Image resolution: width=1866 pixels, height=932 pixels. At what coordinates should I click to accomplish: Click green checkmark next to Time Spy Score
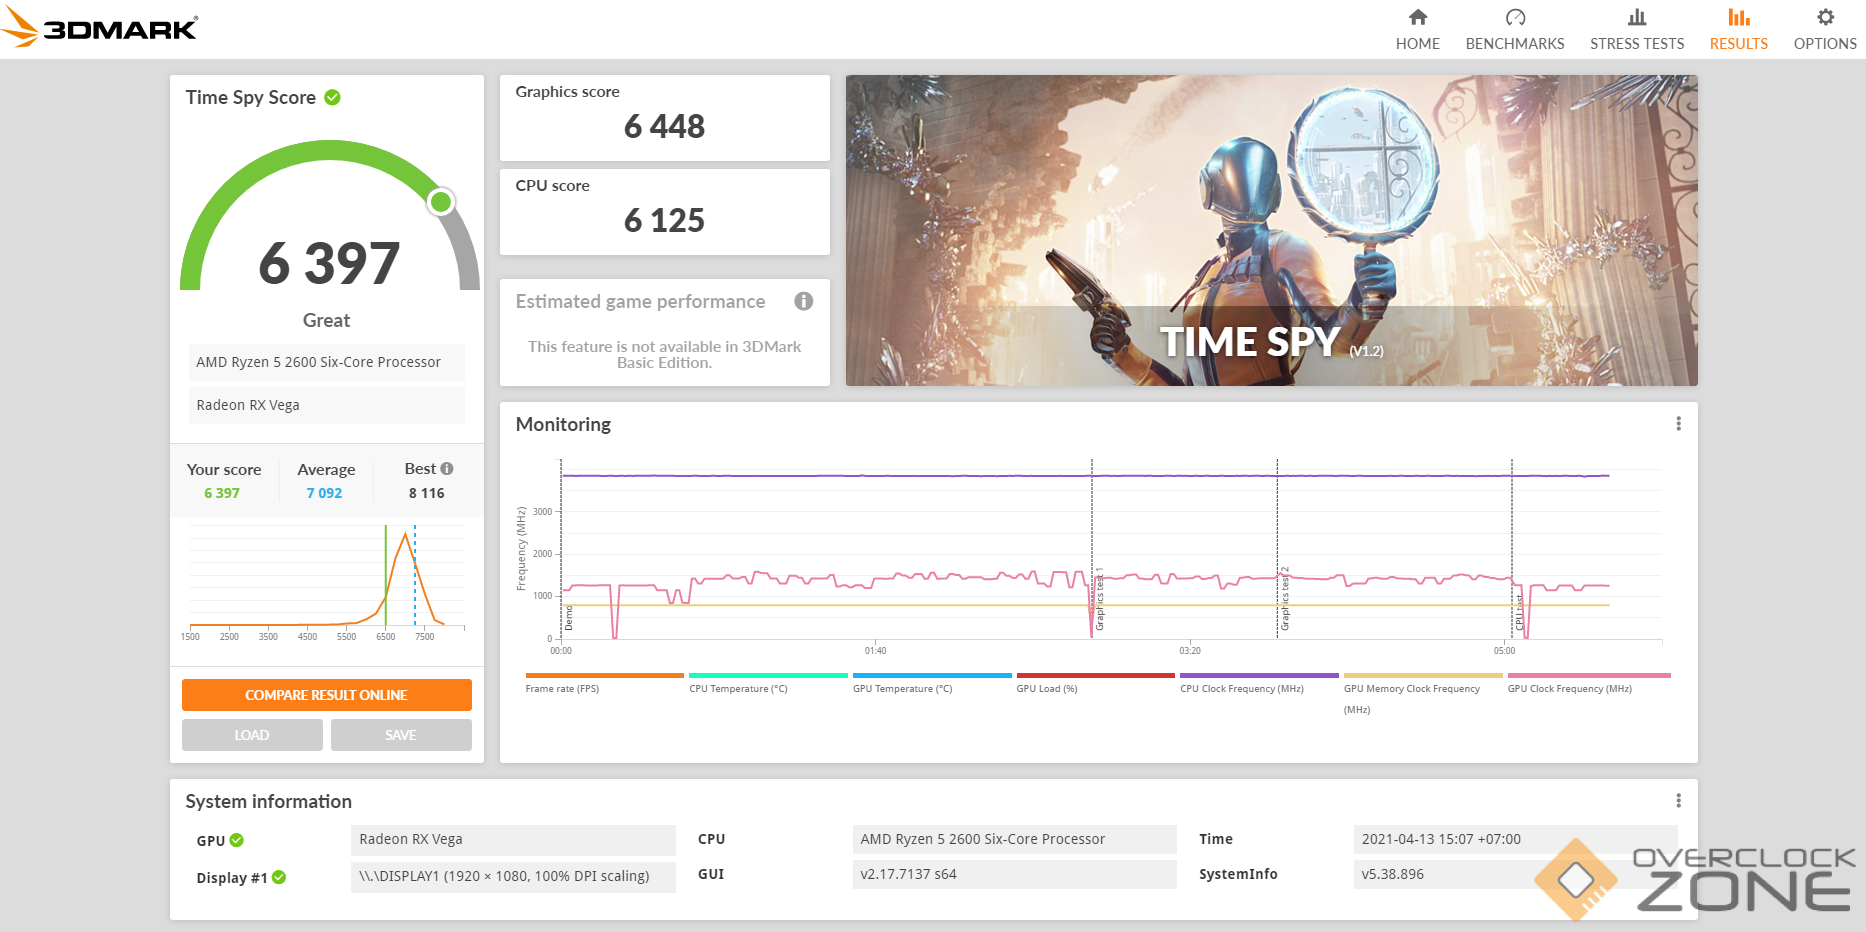(333, 97)
